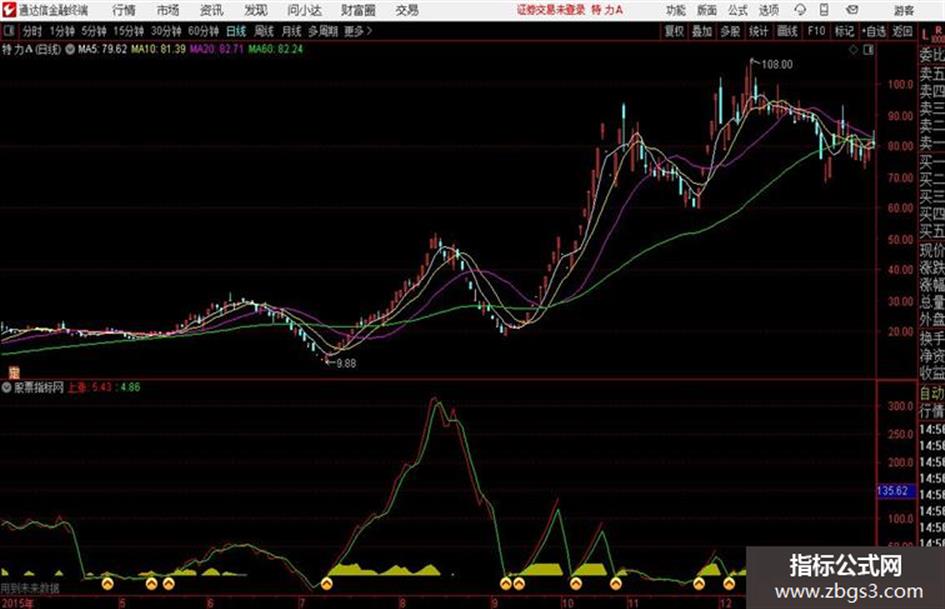Click the panel layout icon beside the diamond
Viewport: 945px width, 609px height.
tap(868, 50)
